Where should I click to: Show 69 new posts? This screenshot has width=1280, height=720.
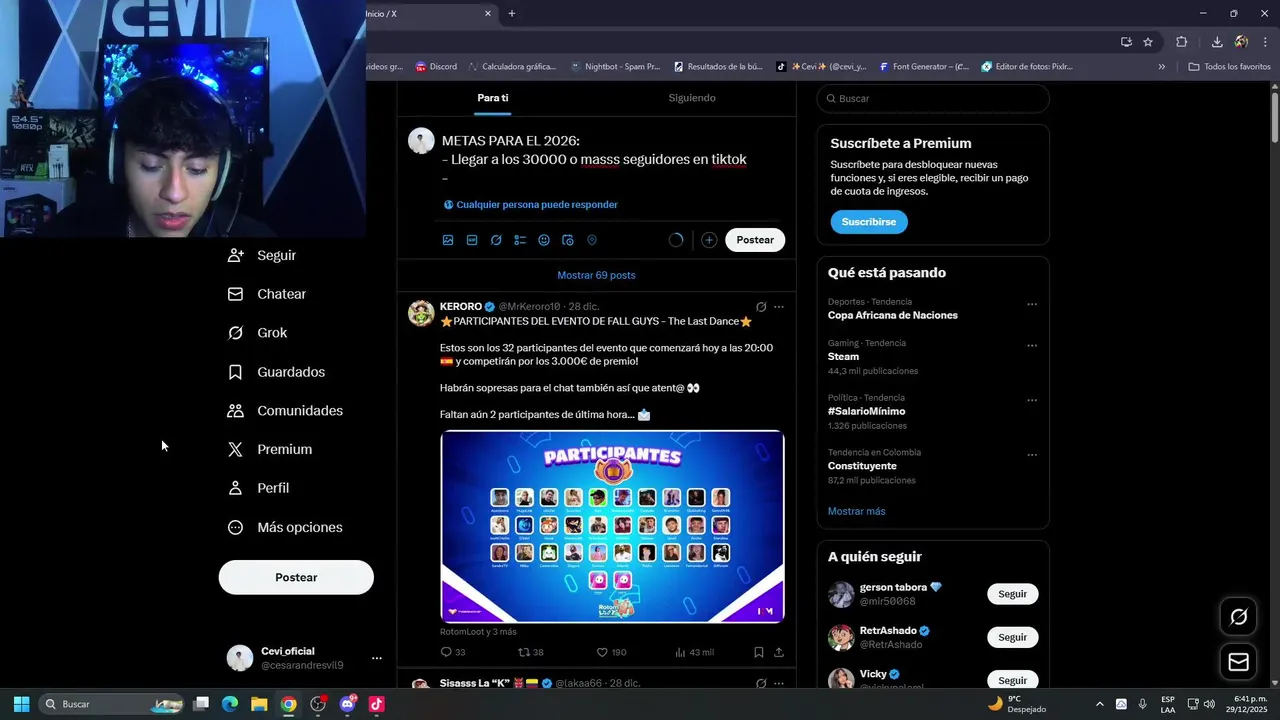point(596,275)
